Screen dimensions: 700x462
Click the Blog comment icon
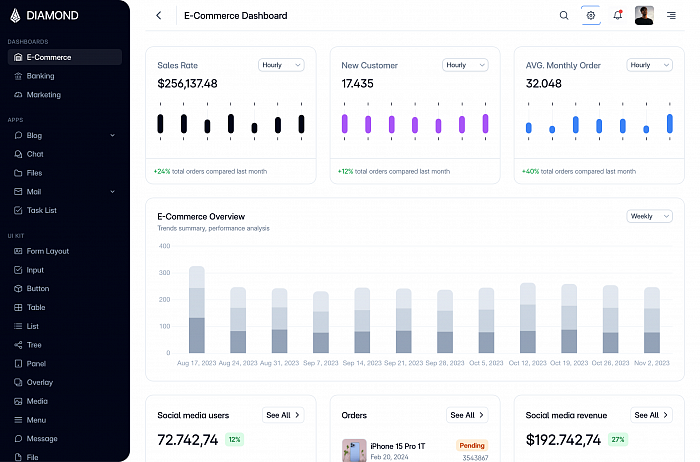pyautogui.click(x=18, y=135)
